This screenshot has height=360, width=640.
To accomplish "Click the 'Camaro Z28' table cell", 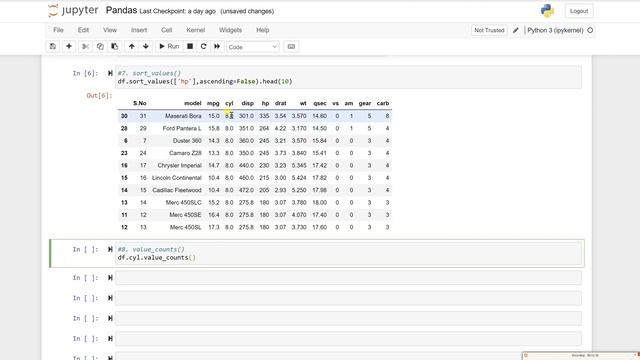I will (x=185, y=153).
